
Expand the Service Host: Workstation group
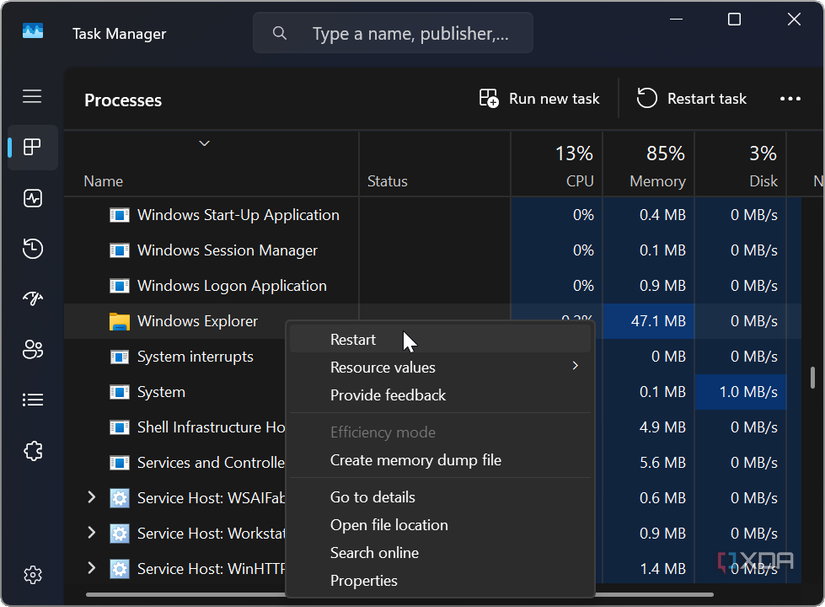pyautogui.click(x=91, y=533)
